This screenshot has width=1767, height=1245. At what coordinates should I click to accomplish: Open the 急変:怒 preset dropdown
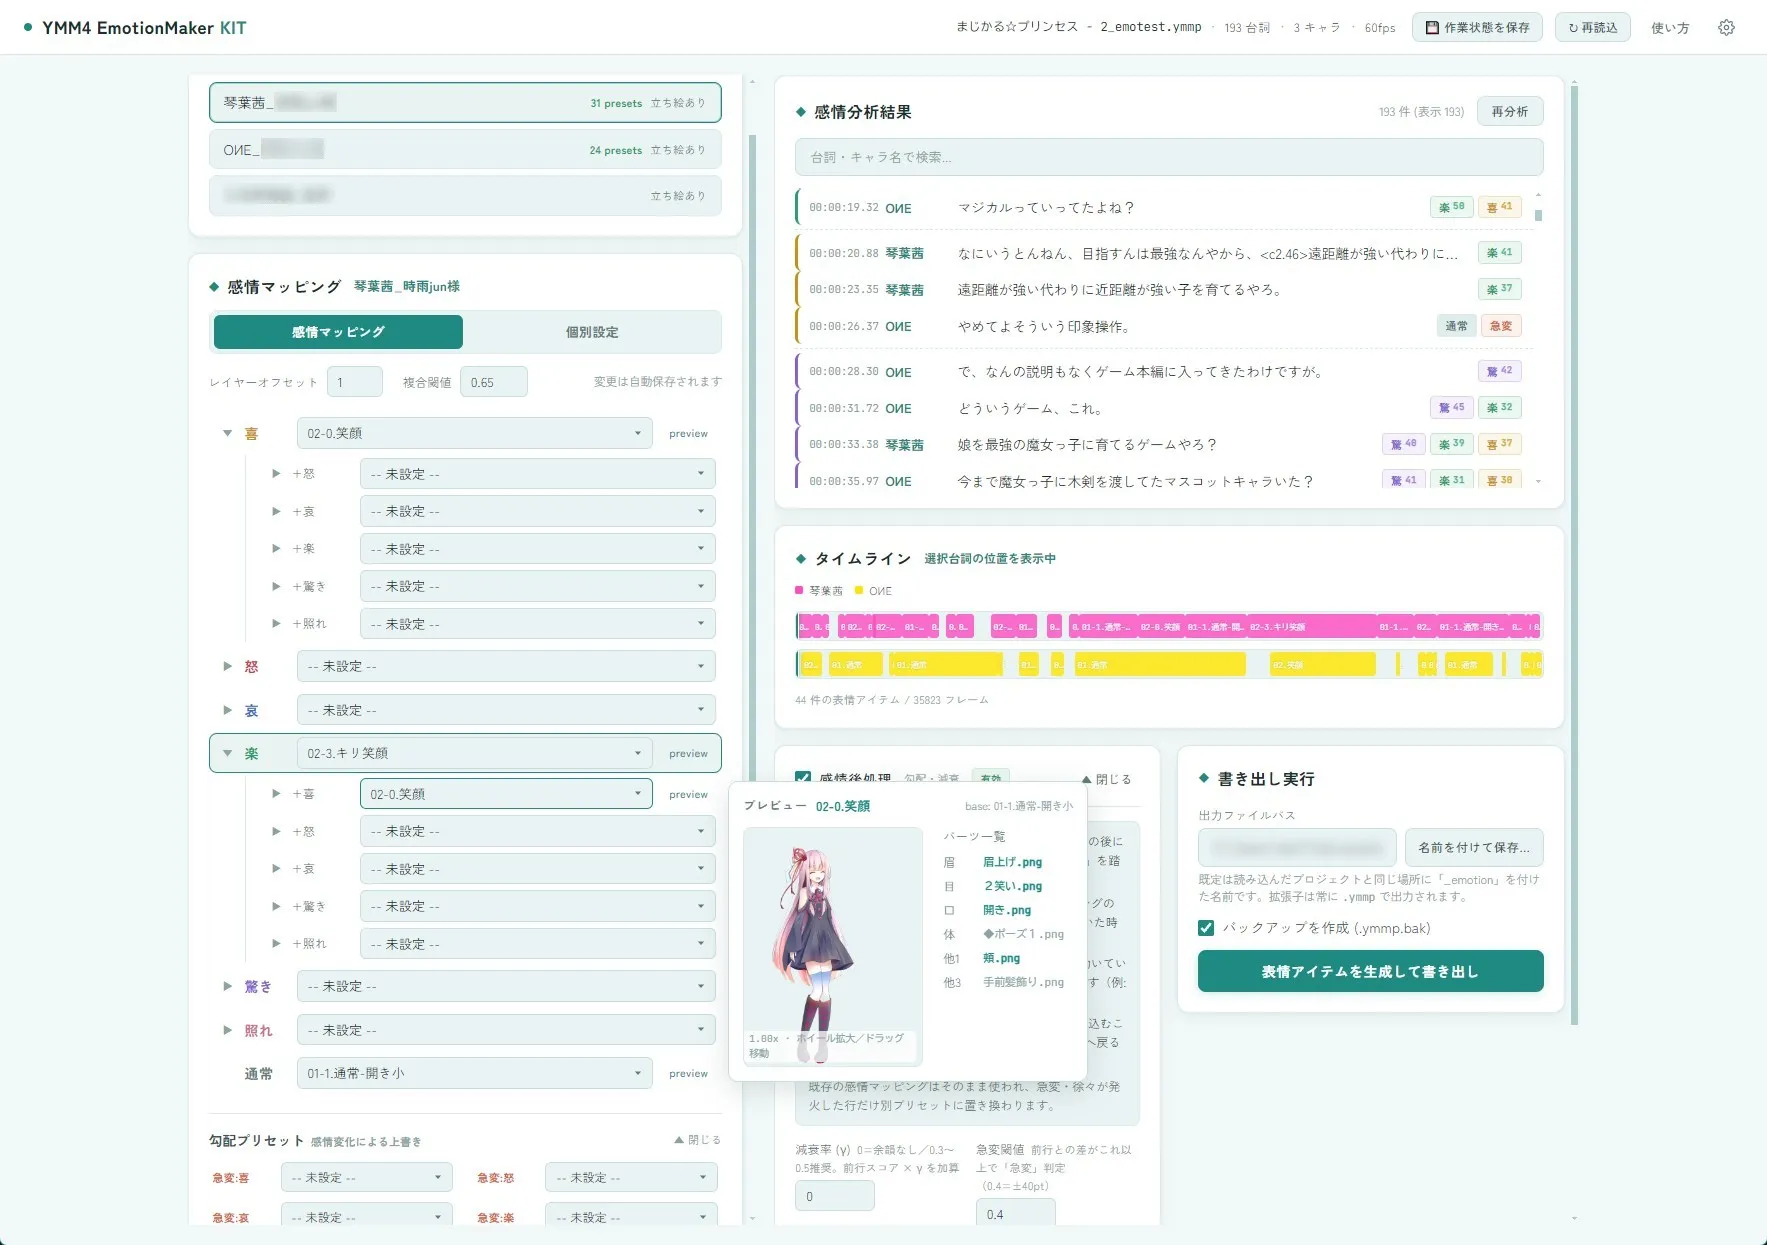631,1178
